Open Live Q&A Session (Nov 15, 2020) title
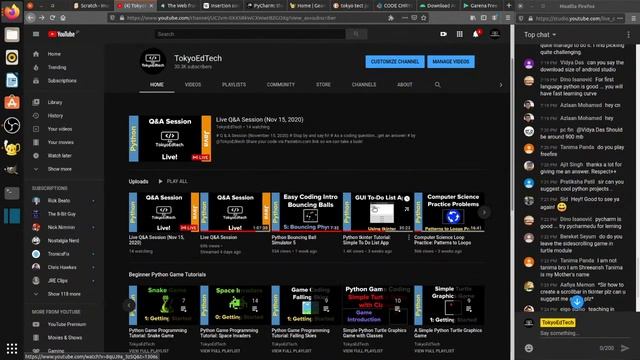Image resolution: width=640 pixels, height=360 pixels. click(260, 120)
